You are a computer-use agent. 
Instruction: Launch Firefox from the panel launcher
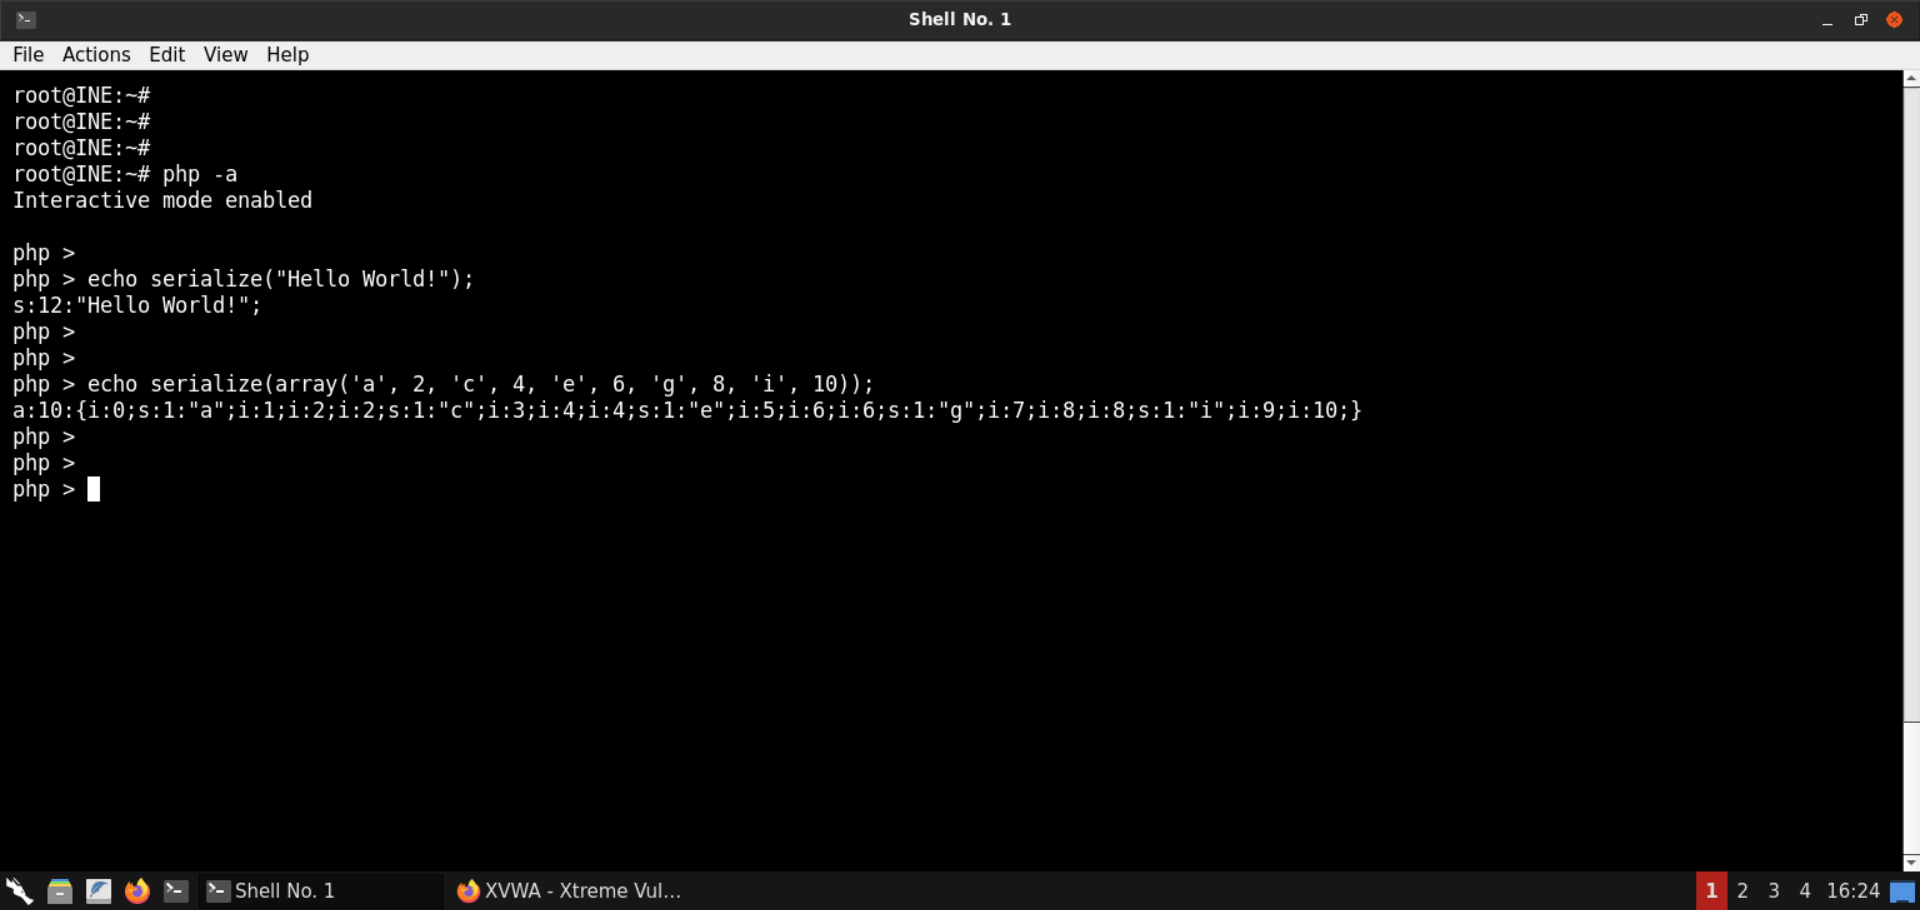click(137, 890)
